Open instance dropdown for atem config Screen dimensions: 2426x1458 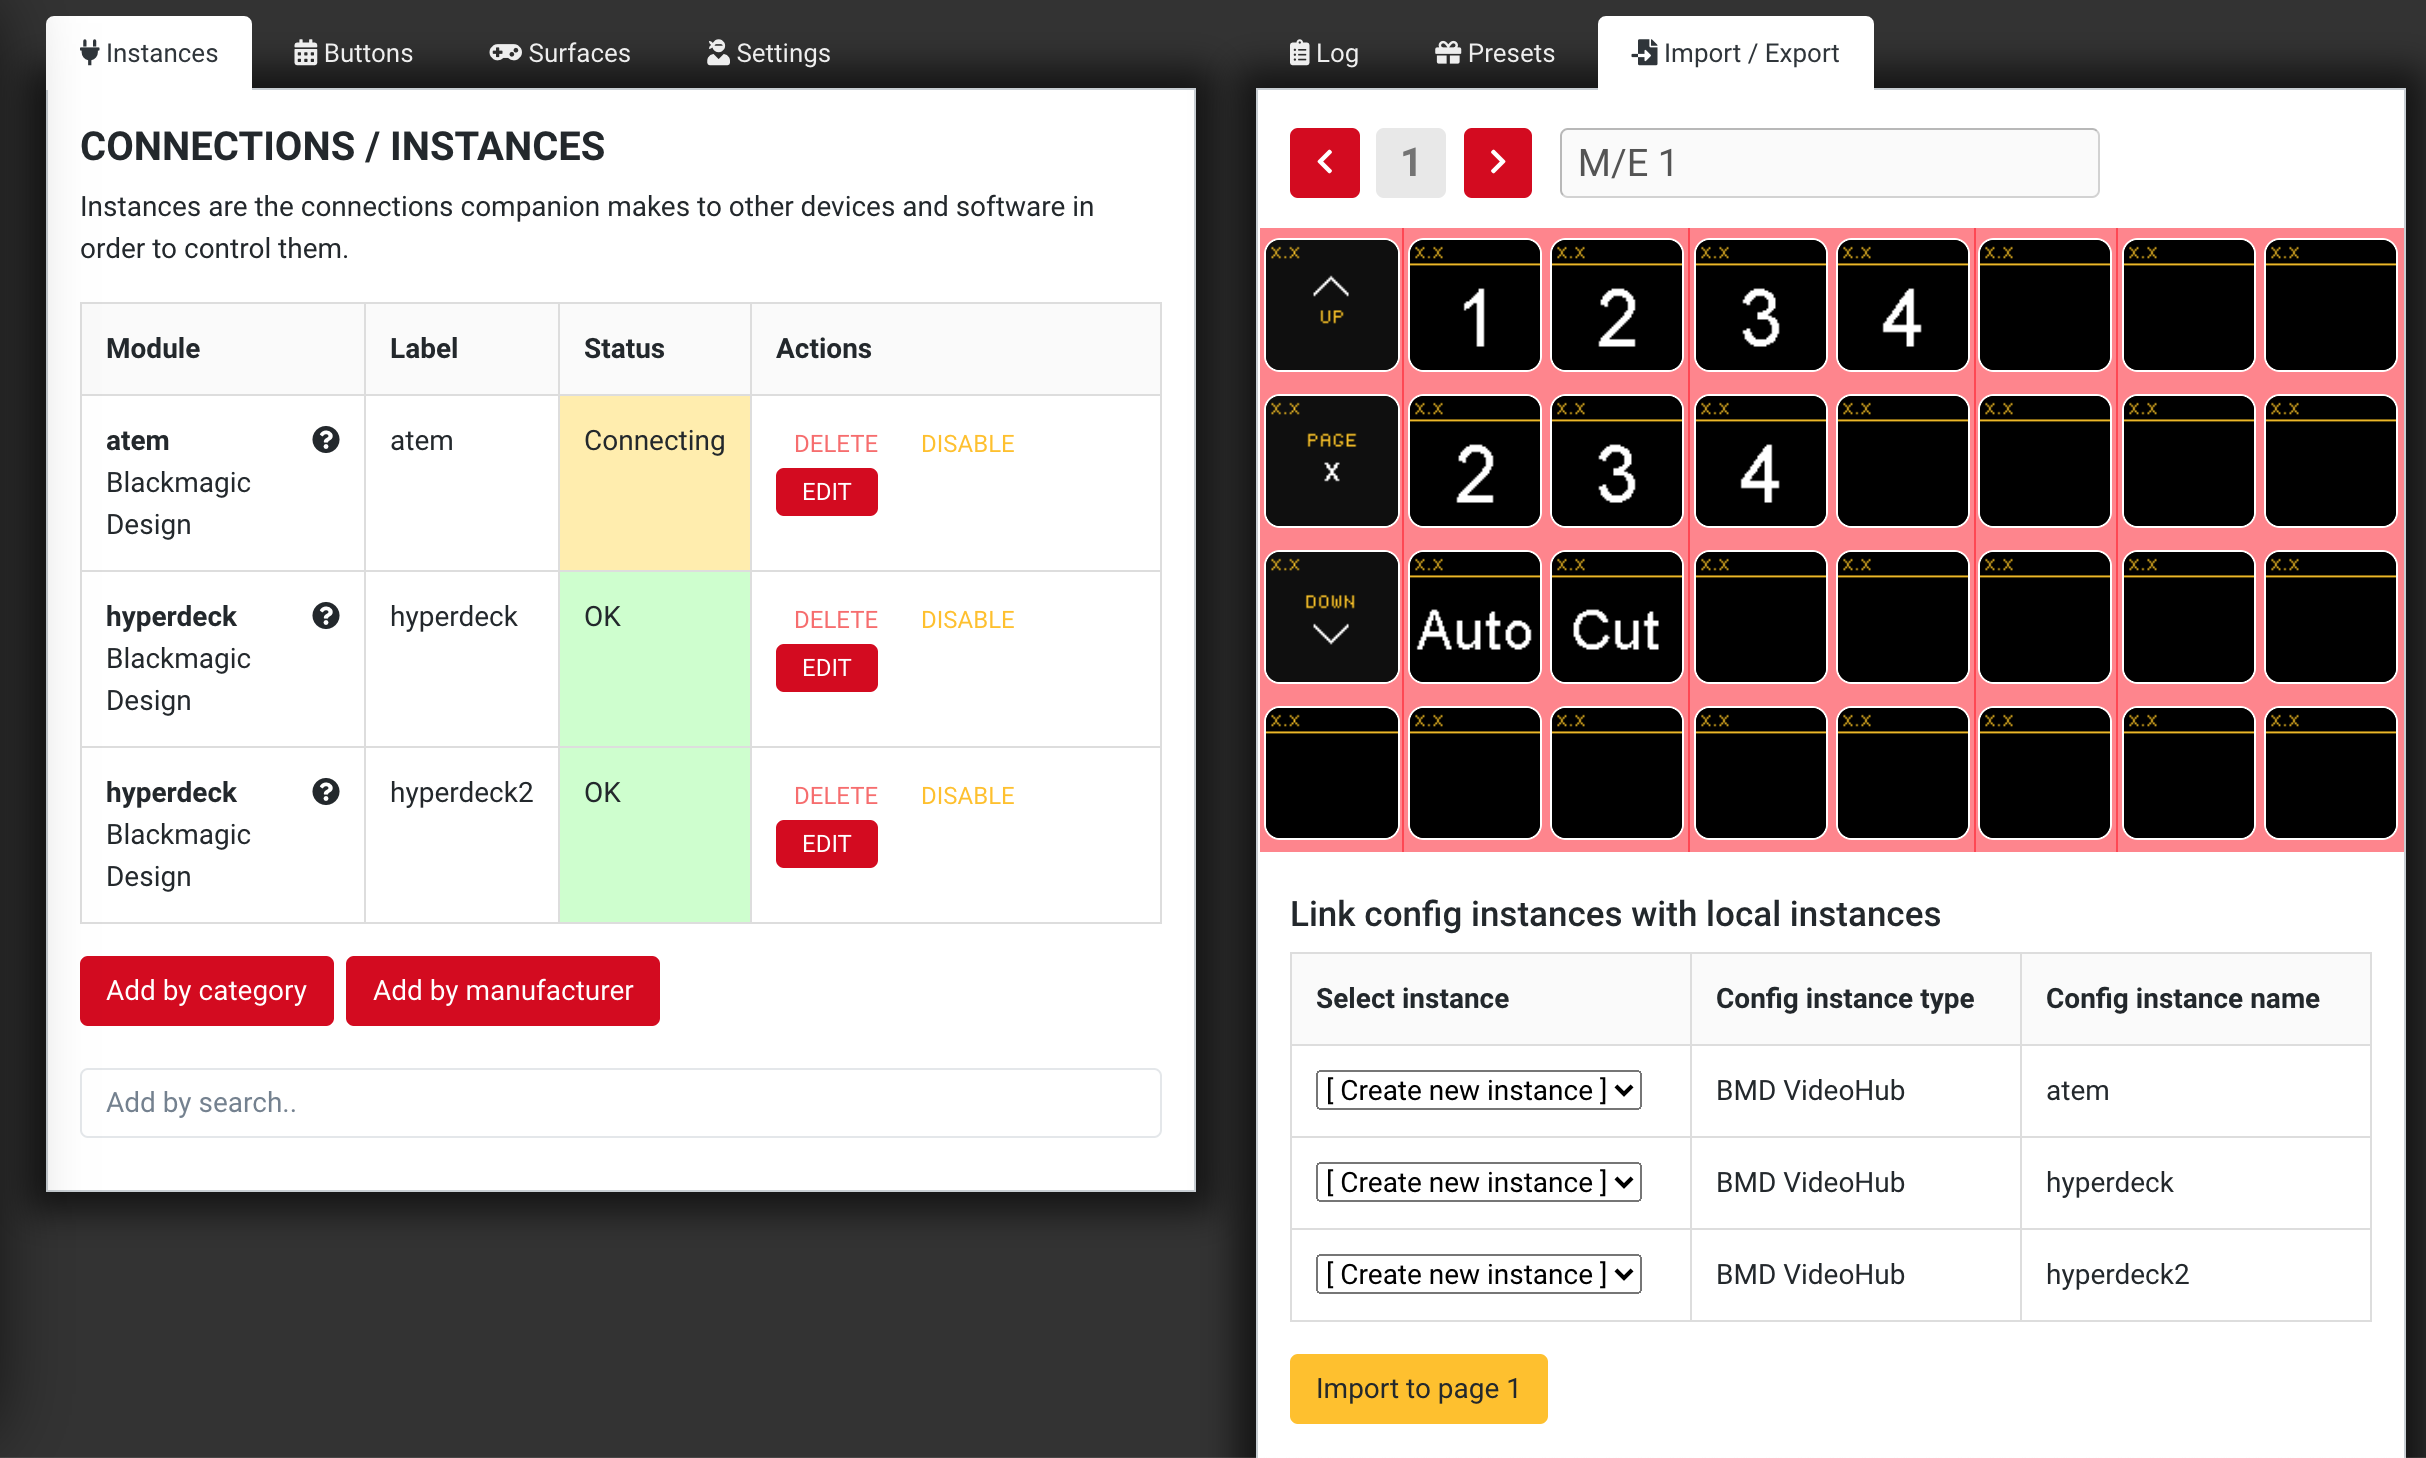tap(1478, 1090)
